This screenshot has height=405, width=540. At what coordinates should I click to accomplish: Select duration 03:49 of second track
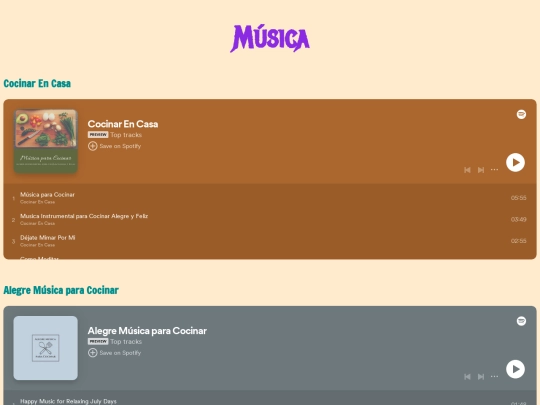518,219
